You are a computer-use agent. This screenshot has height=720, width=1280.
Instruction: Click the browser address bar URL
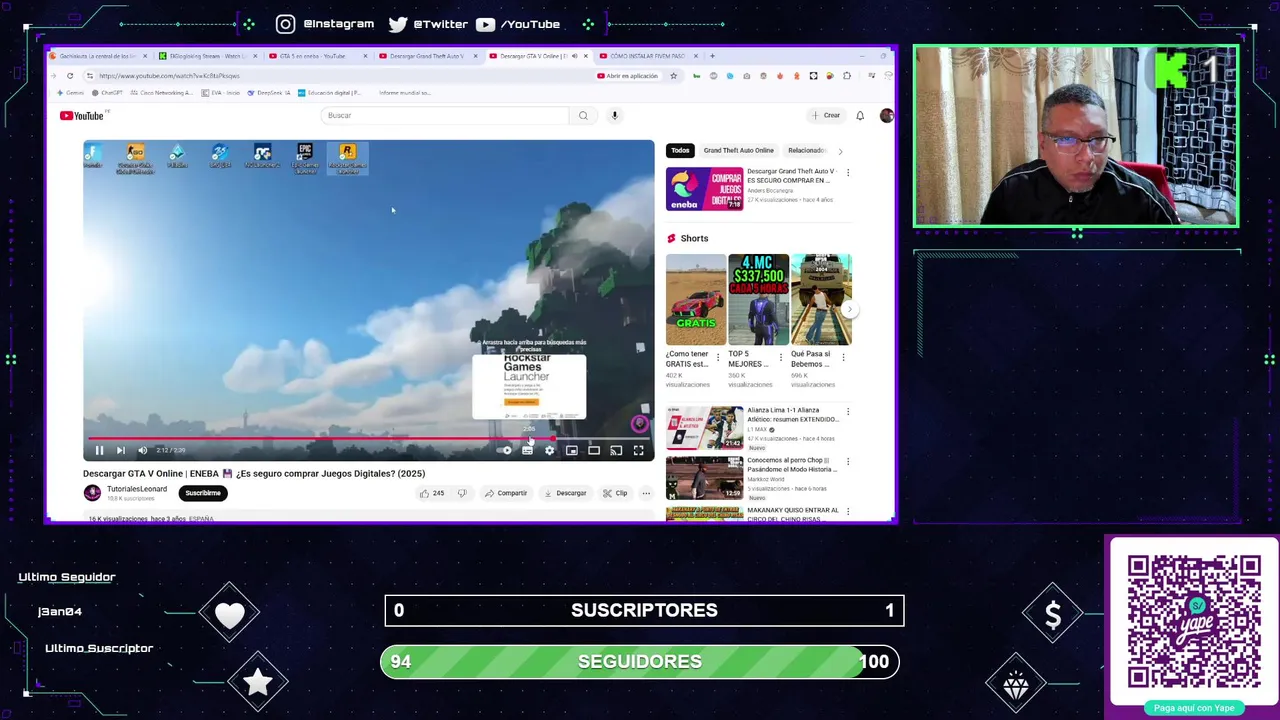click(169, 76)
